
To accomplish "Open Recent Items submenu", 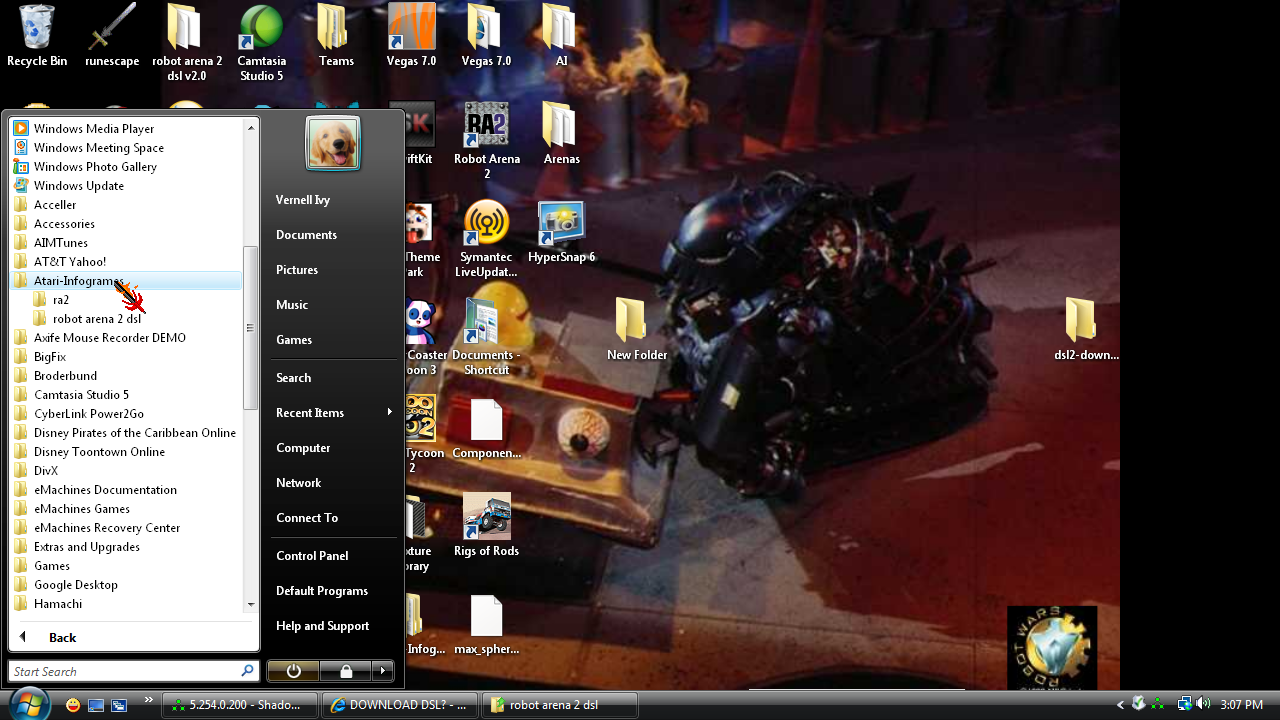I will coord(333,412).
